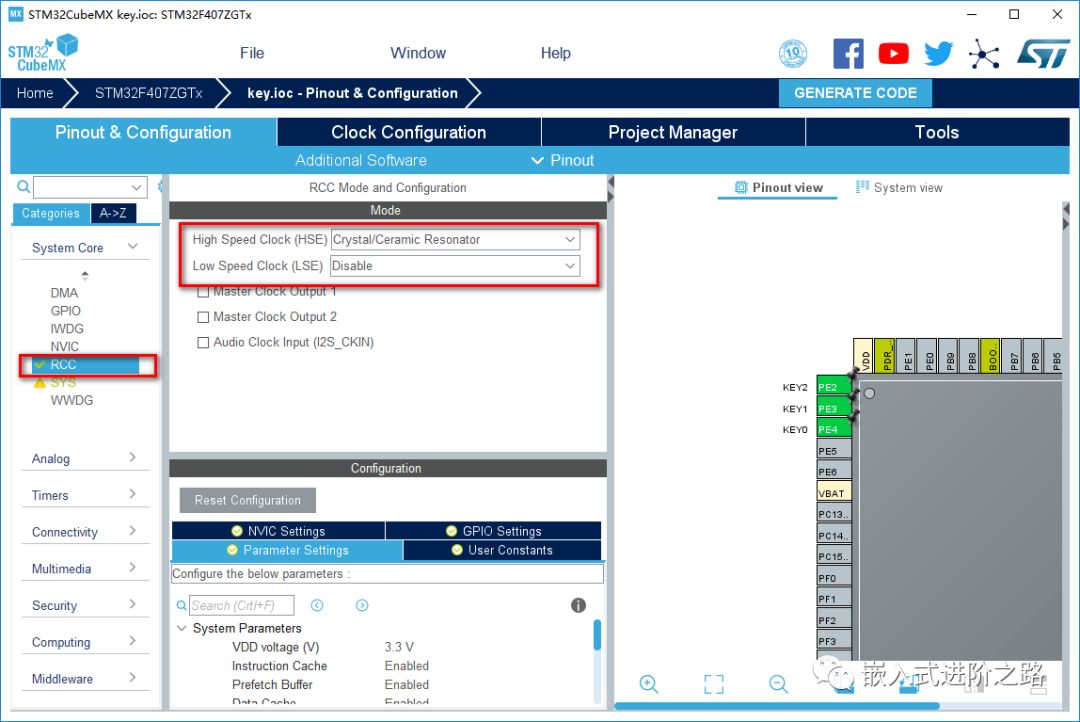Click the ST logo icon
The image size is (1080, 722).
pos(1043,53)
